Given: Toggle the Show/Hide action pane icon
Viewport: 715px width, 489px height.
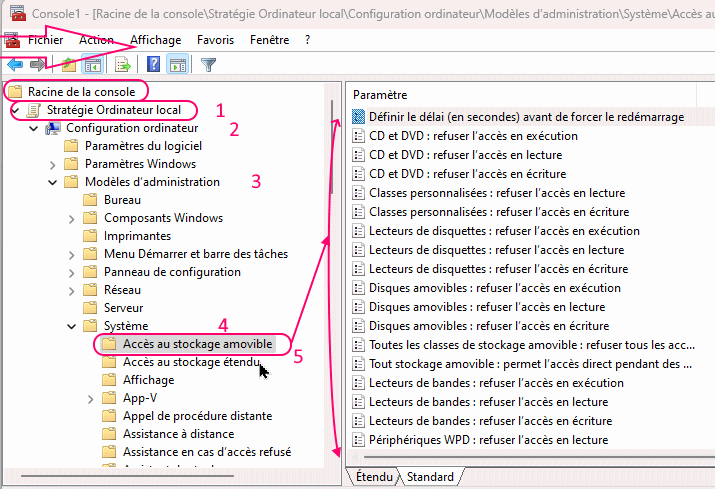Looking at the screenshot, I should click(x=178, y=65).
